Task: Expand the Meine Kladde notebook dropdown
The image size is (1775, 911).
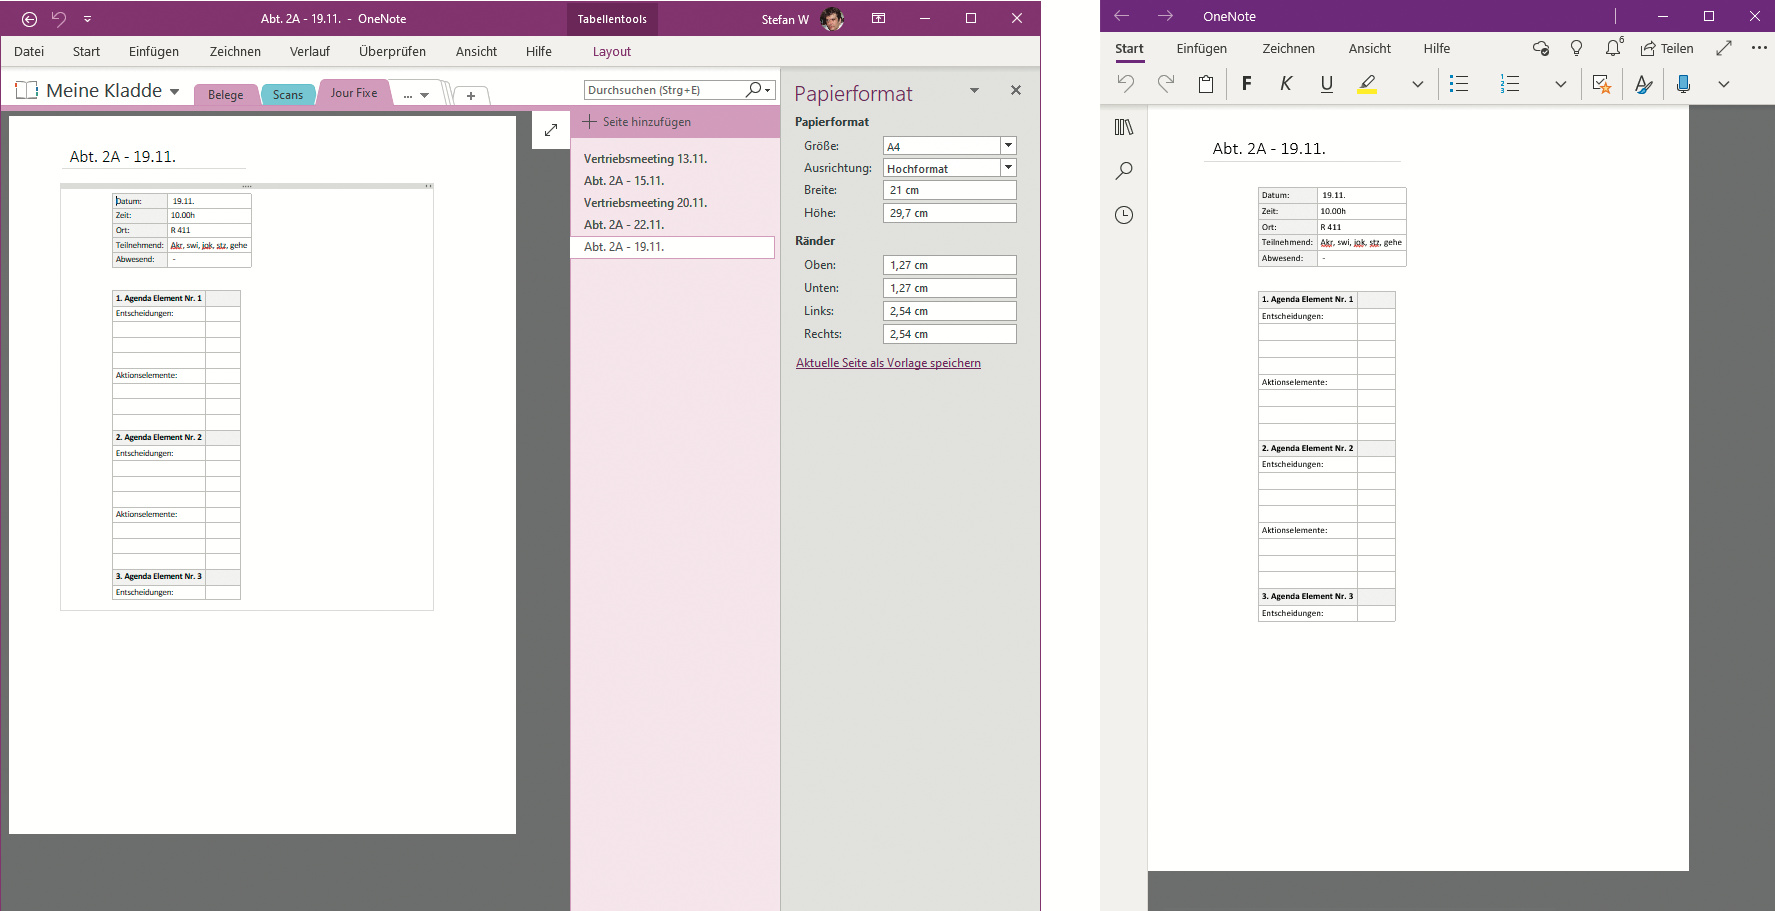Action: (x=175, y=92)
